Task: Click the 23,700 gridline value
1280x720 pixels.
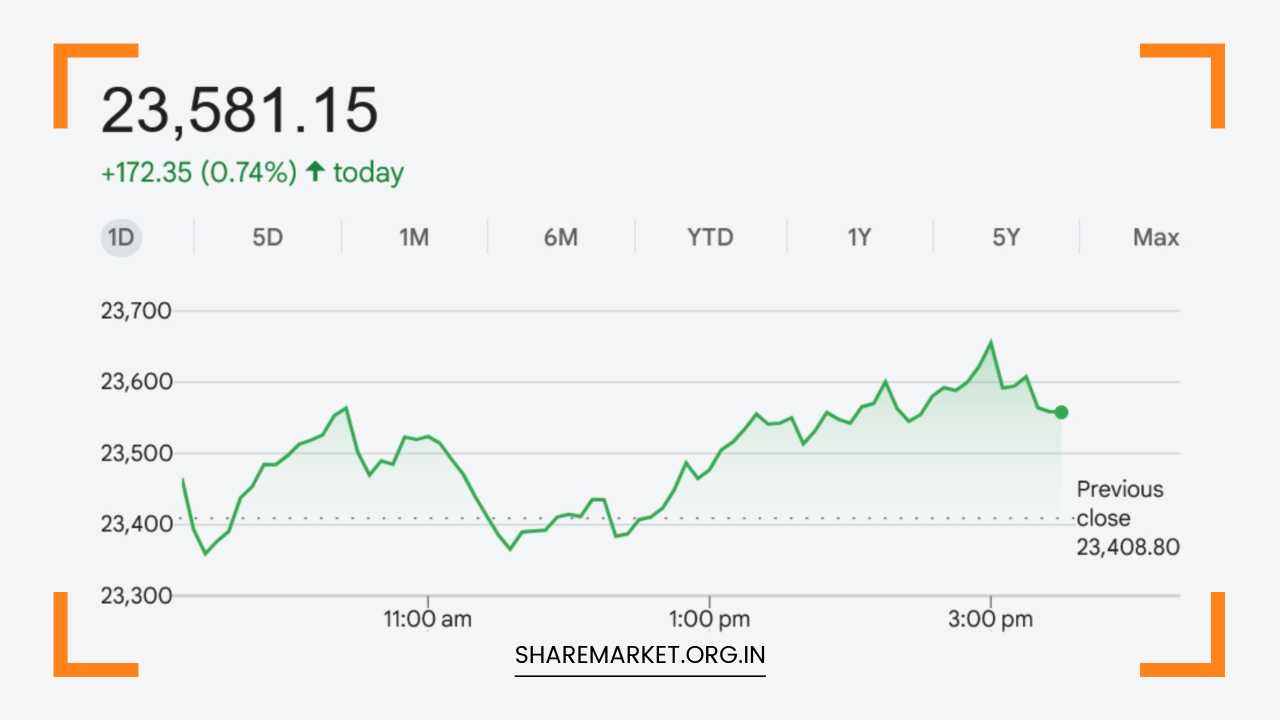Action: [x=138, y=310]
